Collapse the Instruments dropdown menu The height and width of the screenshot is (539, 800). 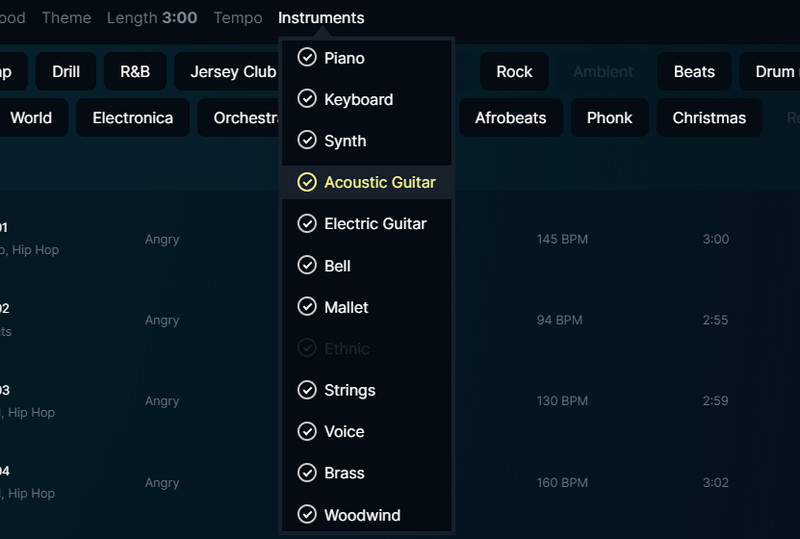(x=321, y=18)
